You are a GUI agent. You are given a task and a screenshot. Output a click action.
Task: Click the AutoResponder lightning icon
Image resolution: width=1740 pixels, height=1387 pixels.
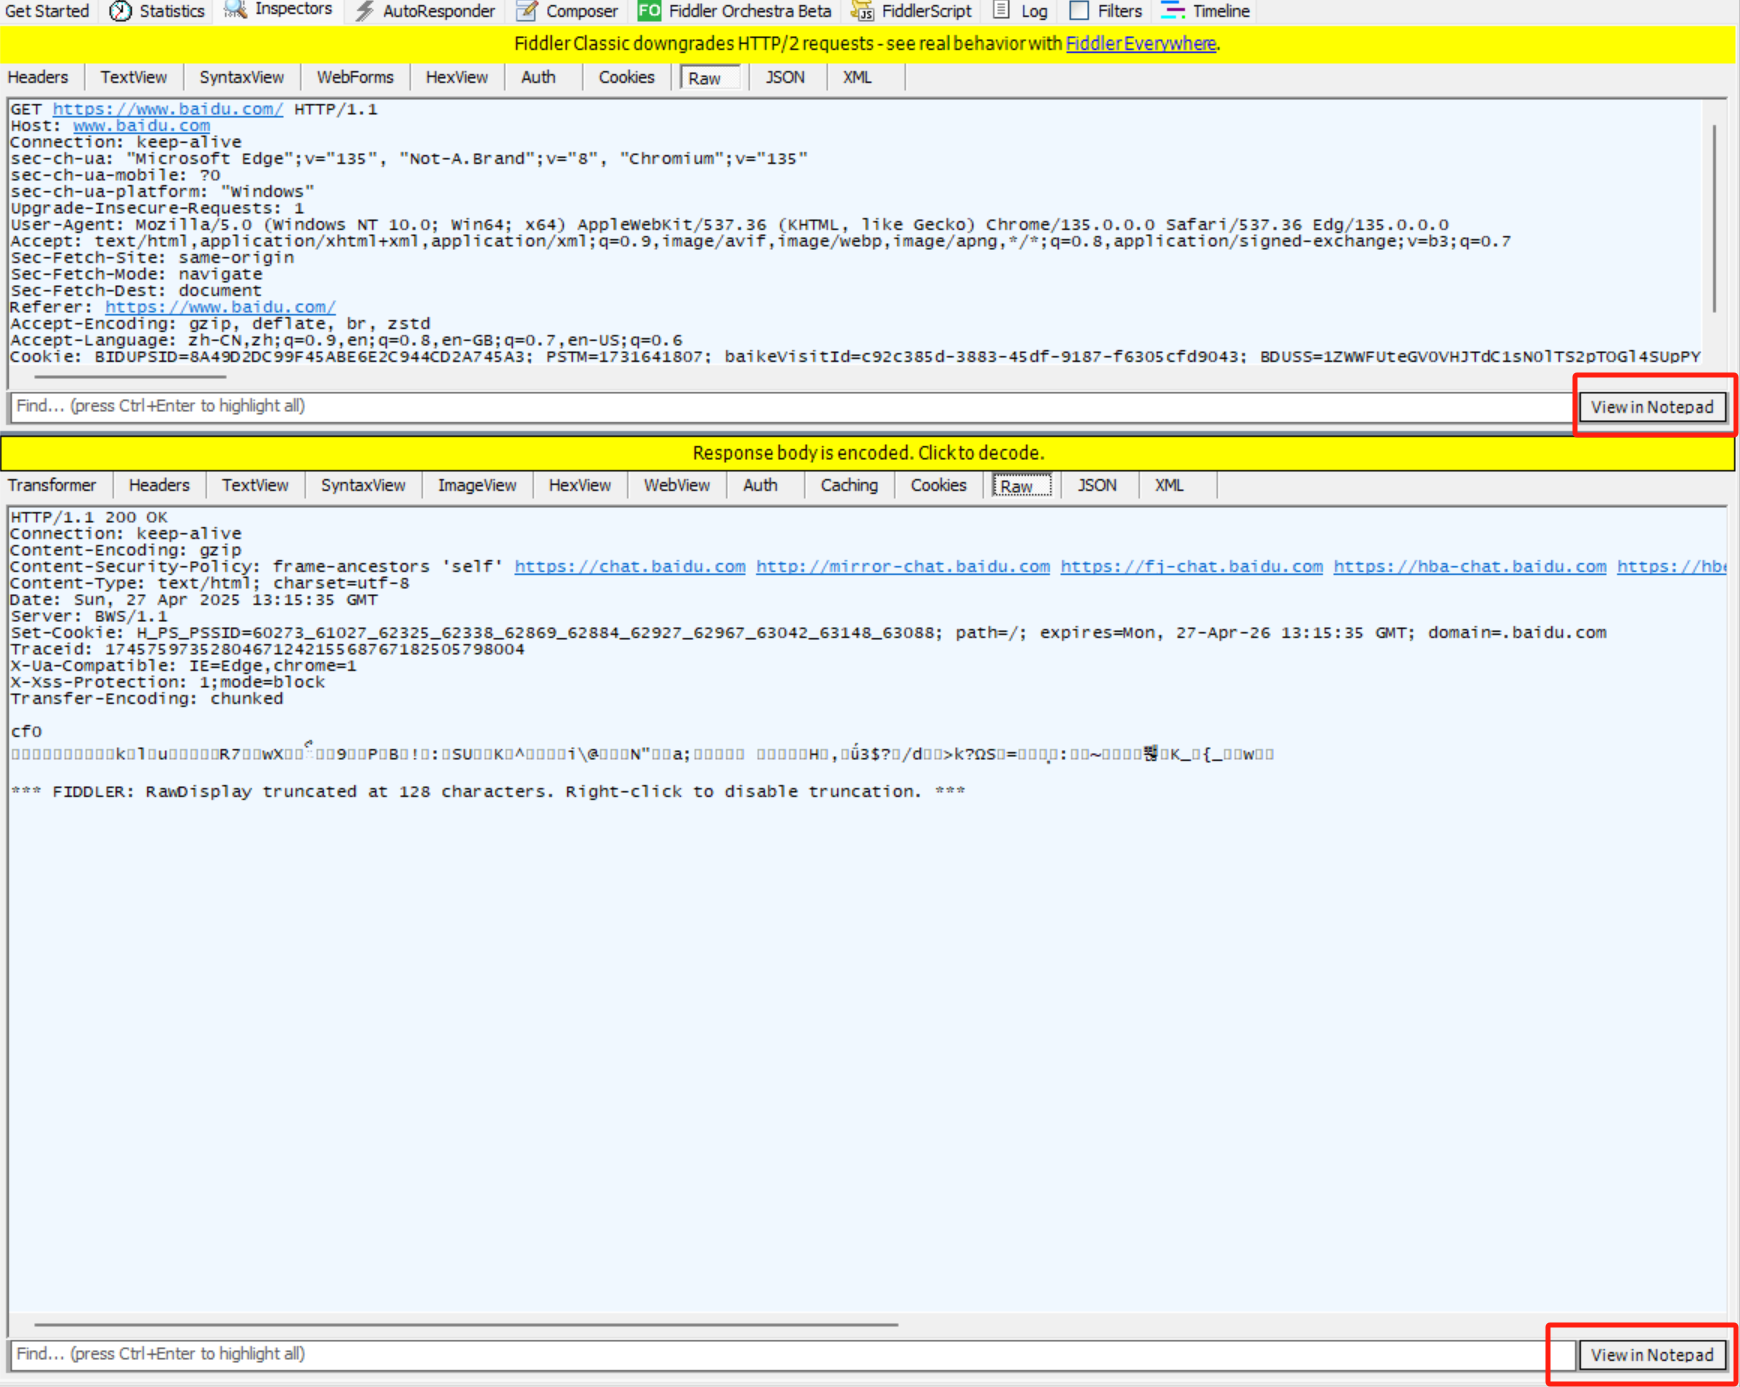(364, 11)
